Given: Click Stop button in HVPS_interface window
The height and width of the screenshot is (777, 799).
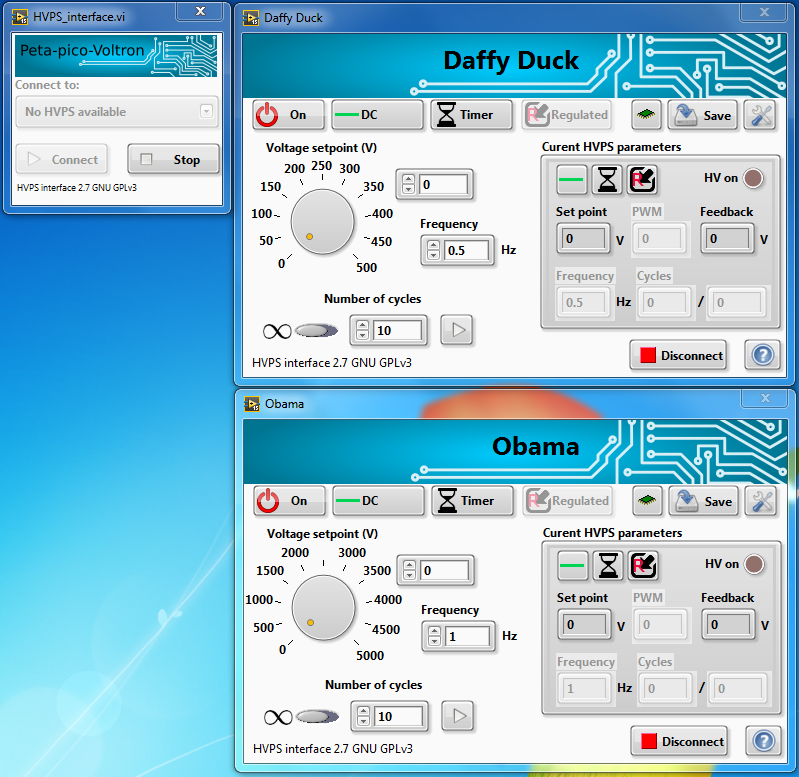Looking at the screenshot, I should click(173, 159).
